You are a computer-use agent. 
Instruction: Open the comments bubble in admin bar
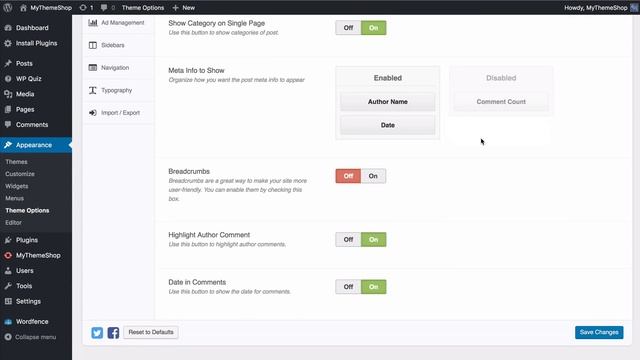pos(107,7)
